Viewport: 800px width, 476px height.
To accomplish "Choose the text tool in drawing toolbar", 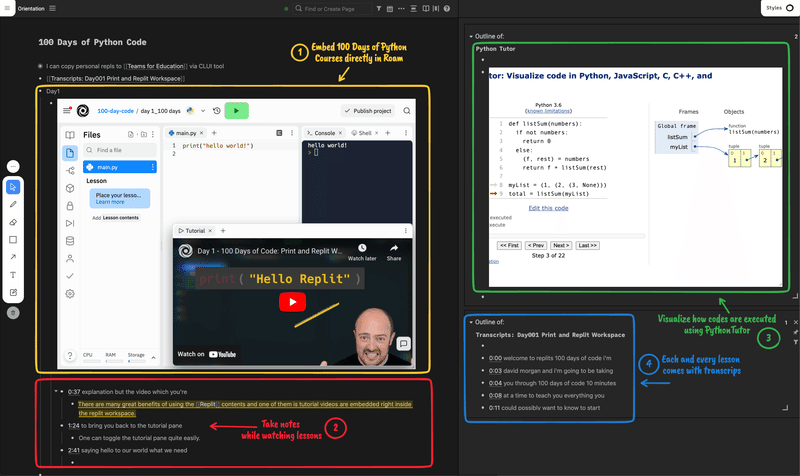I will coord(13,275).
